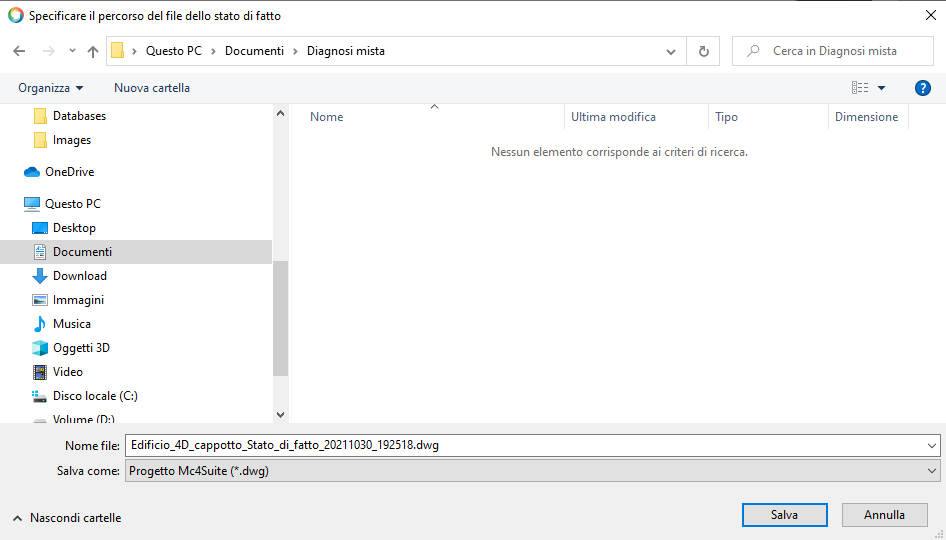Click the change view layout icon
Image resolution: width=946 pixels, height=540 pixels.
coord(860,88)
